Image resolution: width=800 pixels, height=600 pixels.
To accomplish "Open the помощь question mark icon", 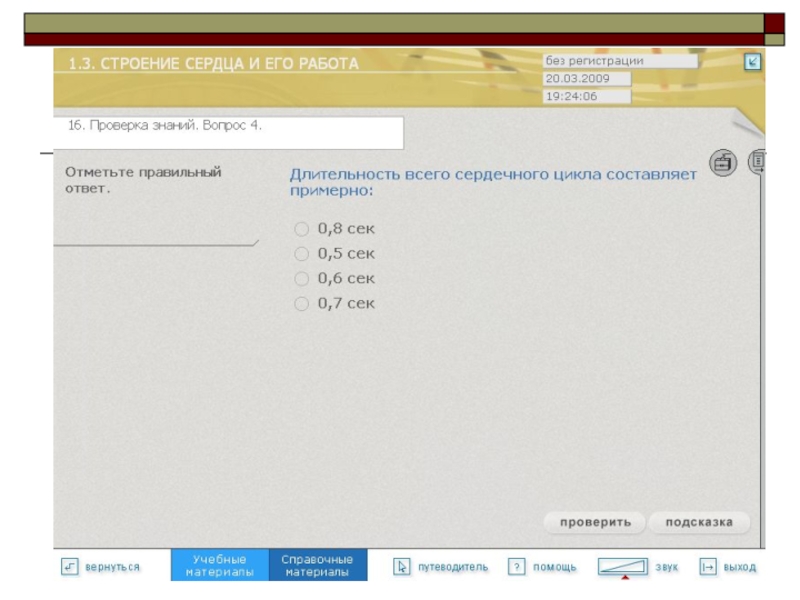I will [x=516, y=567].
